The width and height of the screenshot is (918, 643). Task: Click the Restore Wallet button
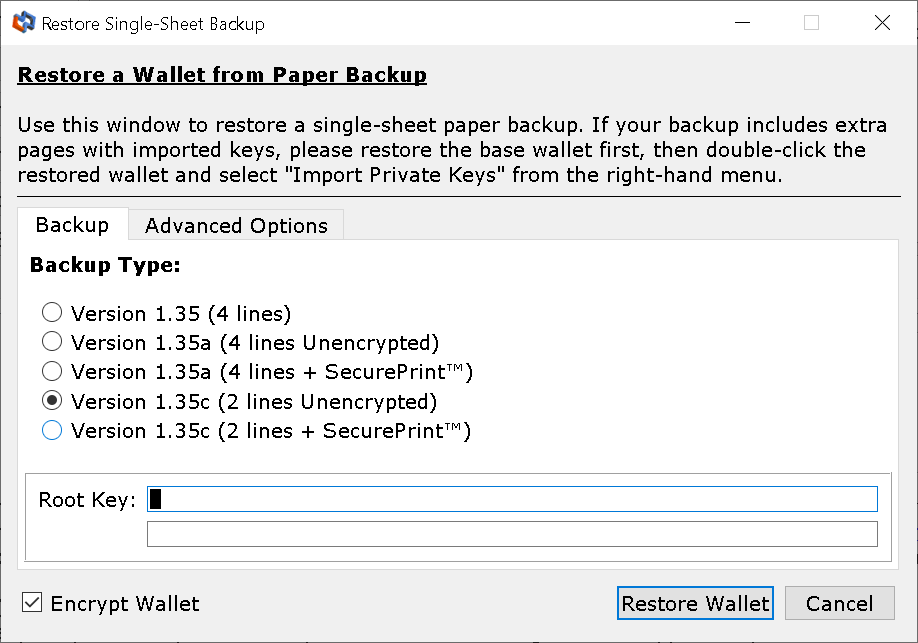click(x=695, y=603)
